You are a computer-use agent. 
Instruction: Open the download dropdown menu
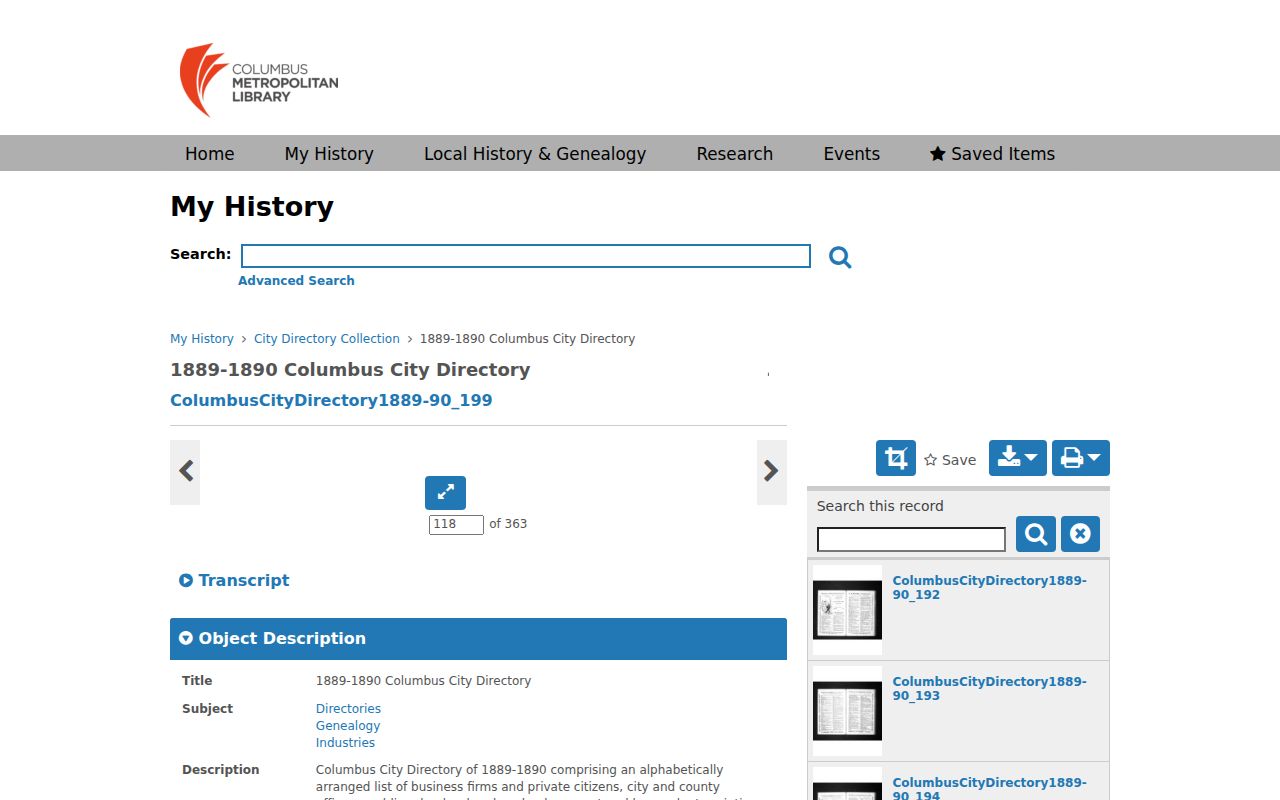point(1018,458)
